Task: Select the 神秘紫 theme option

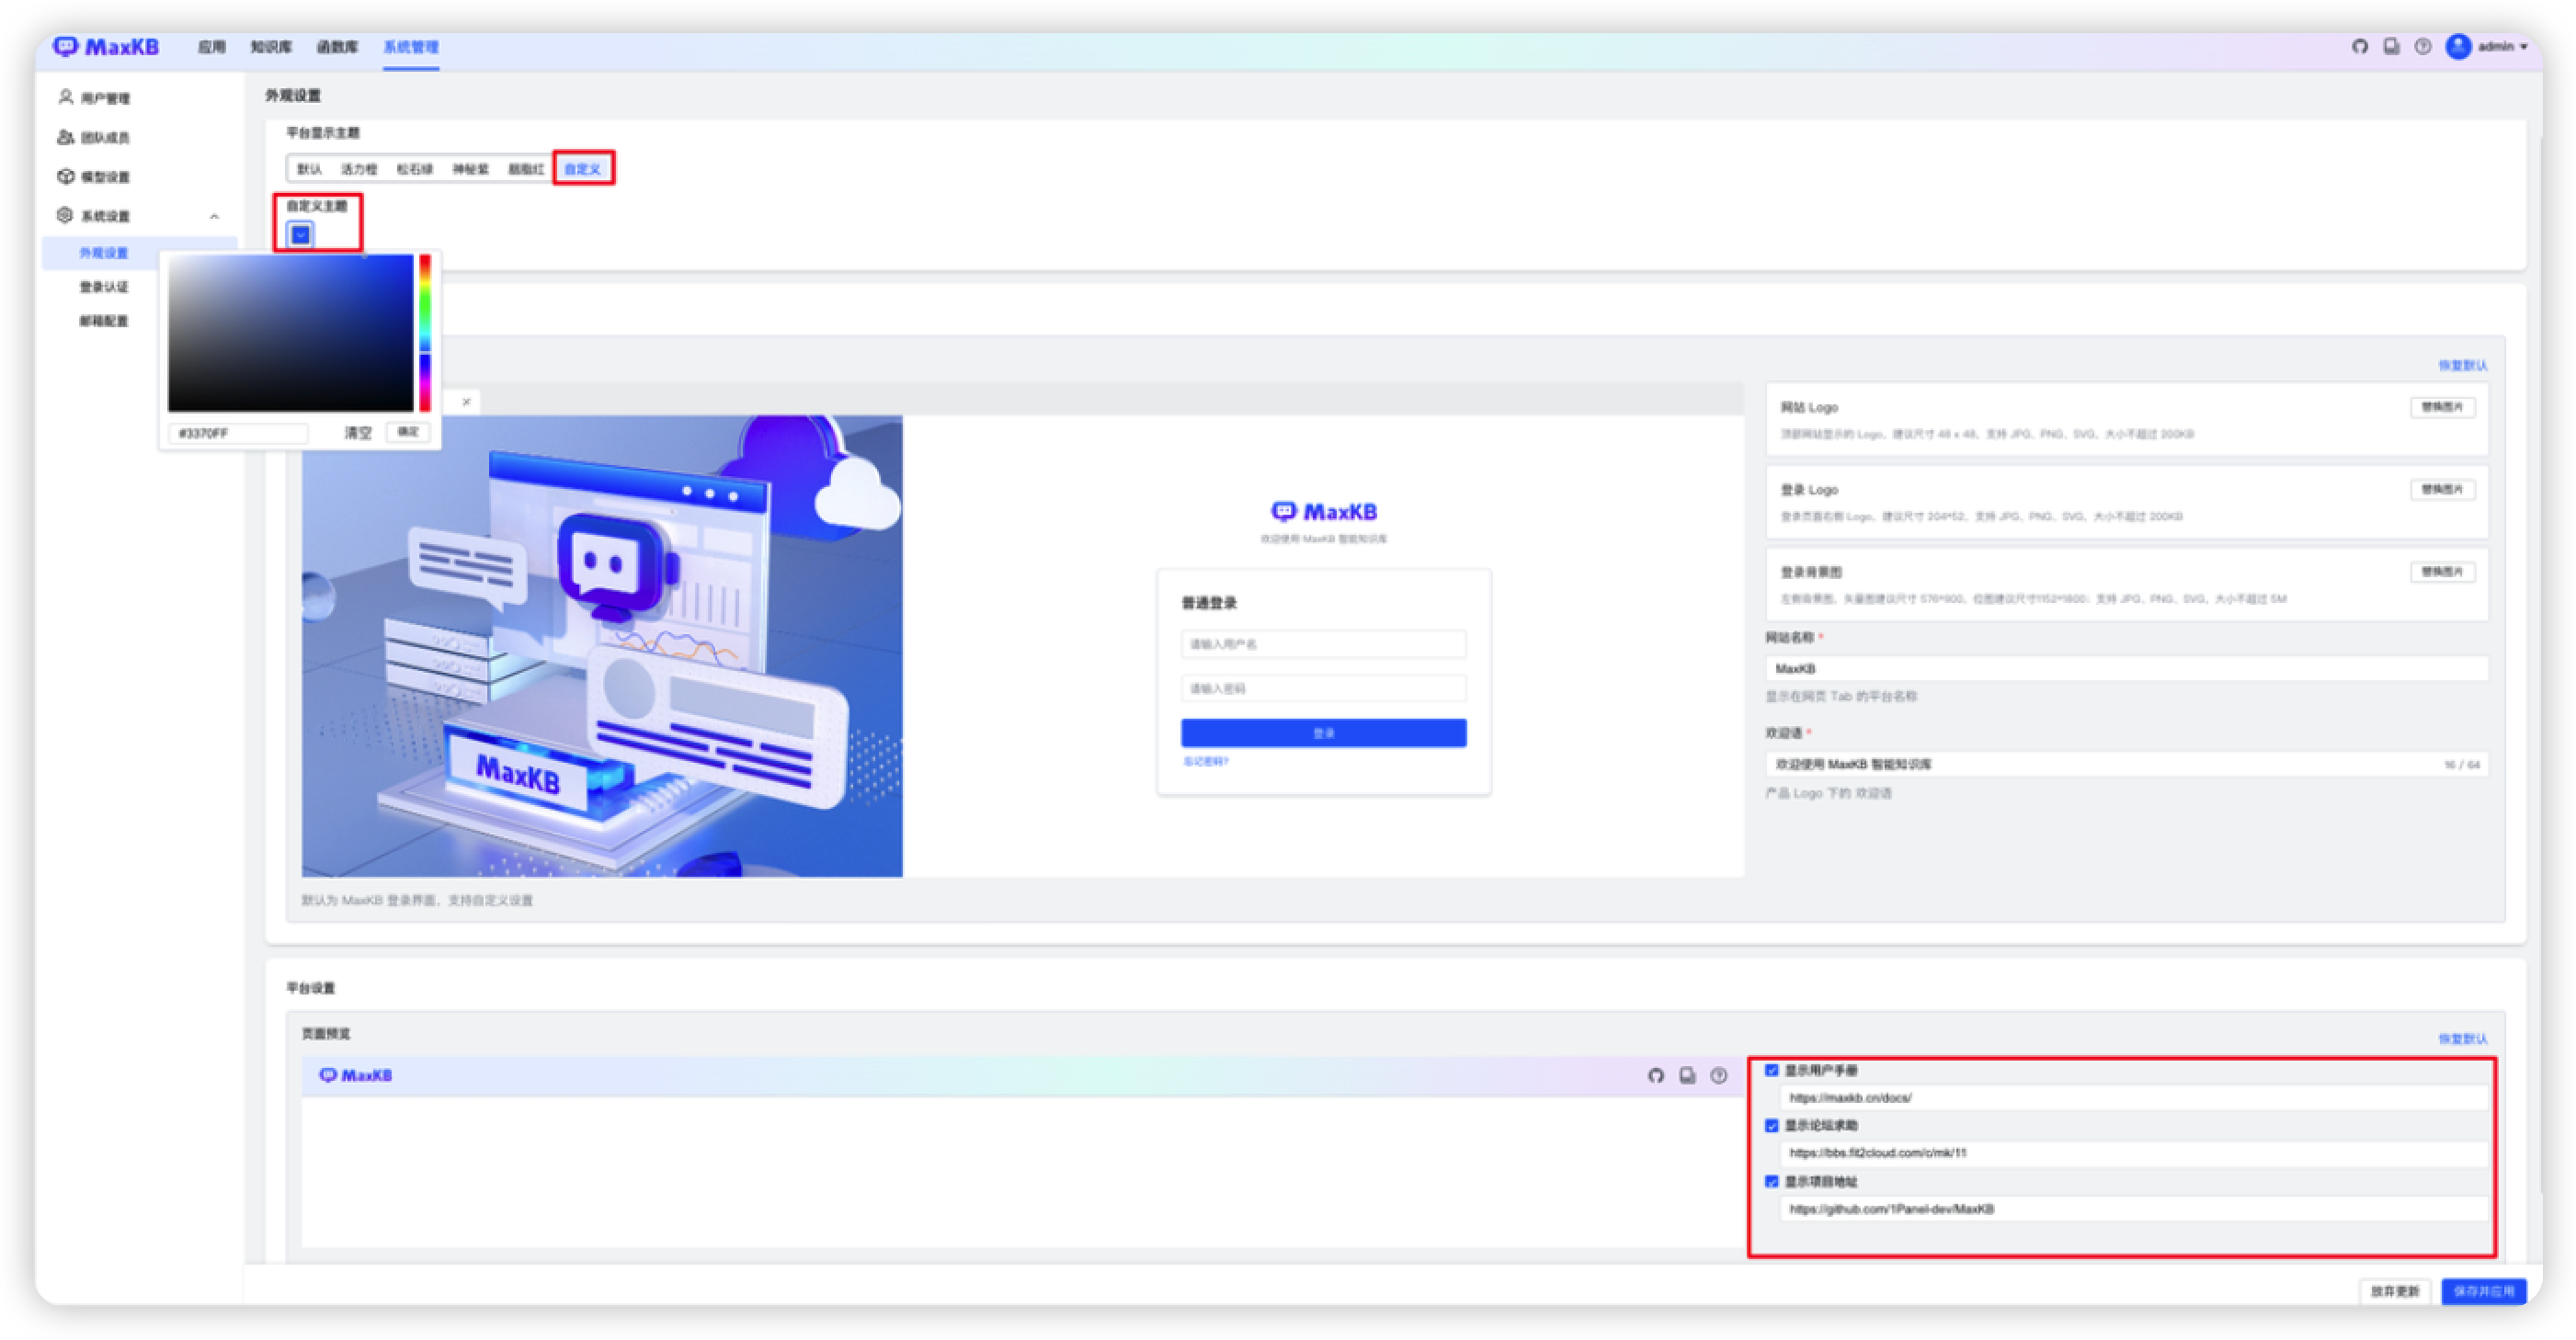Action: point(471,169)
